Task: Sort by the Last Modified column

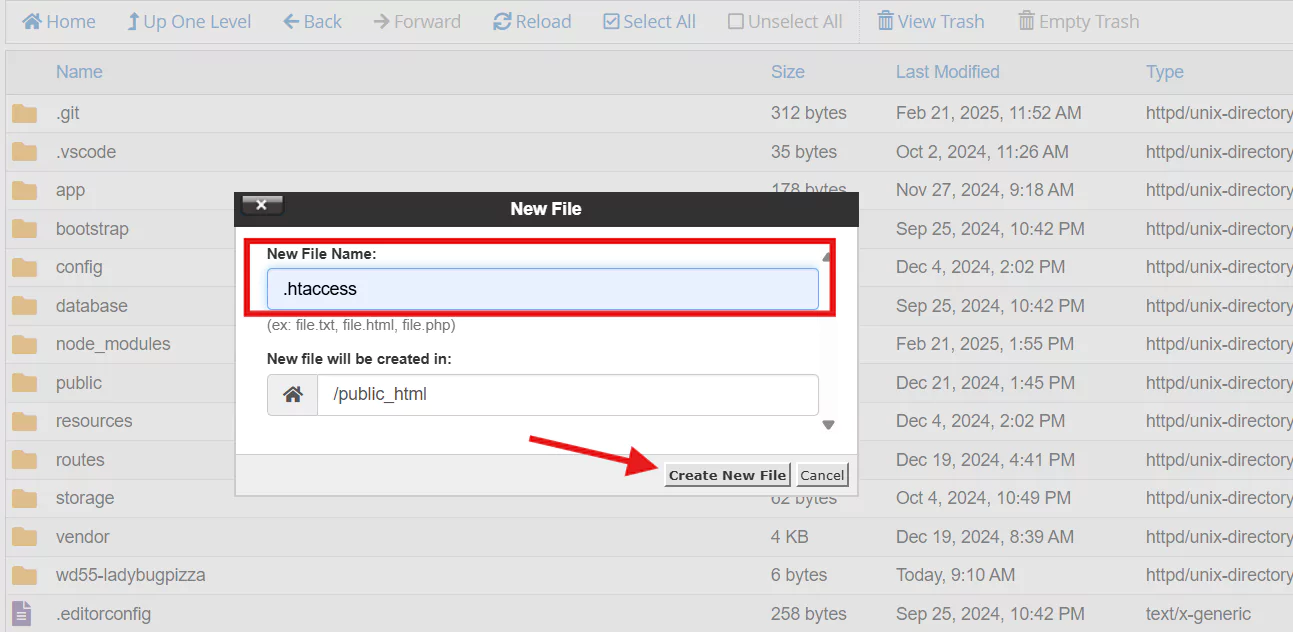Action: (947, 72)
